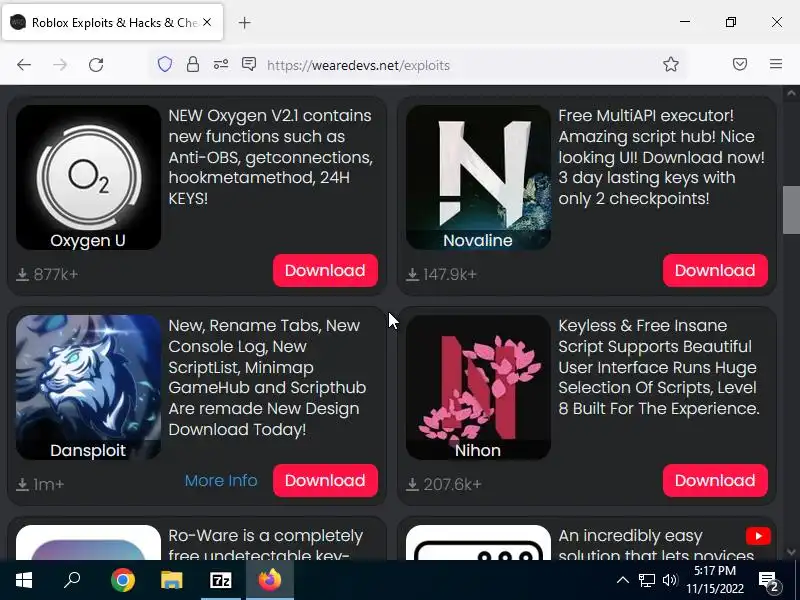Open the notification center

(x=768, y=581)
